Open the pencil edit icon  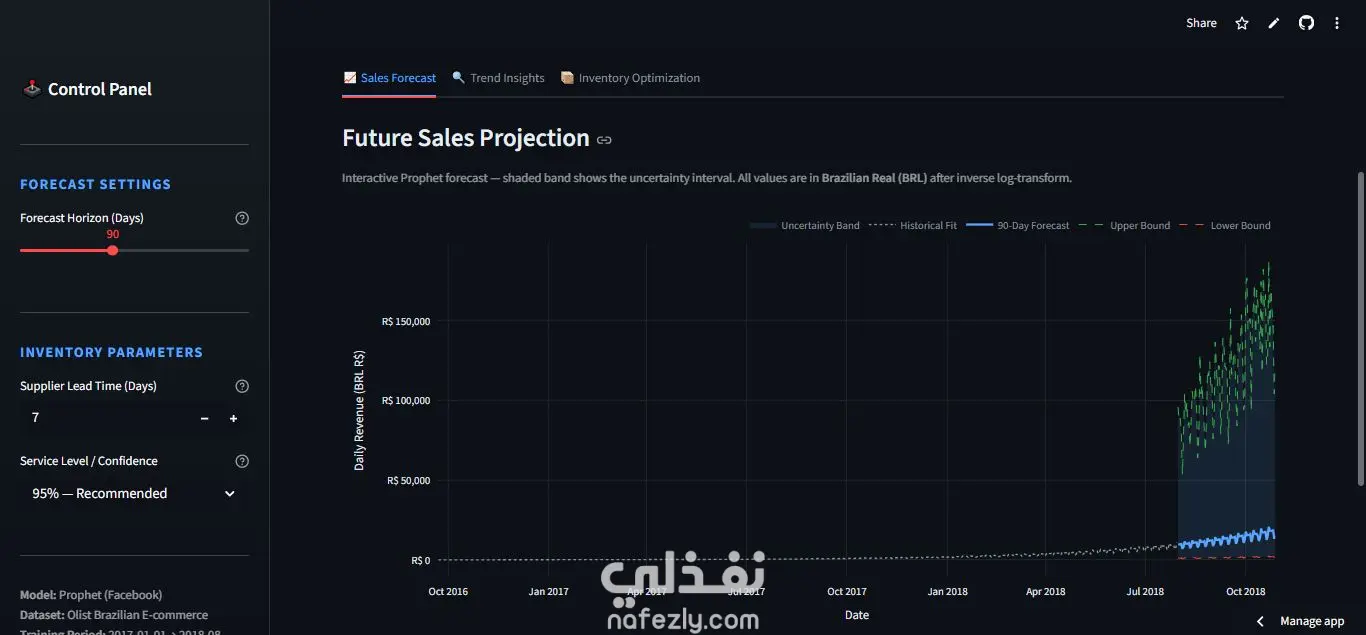click(x=1274, y=23)
